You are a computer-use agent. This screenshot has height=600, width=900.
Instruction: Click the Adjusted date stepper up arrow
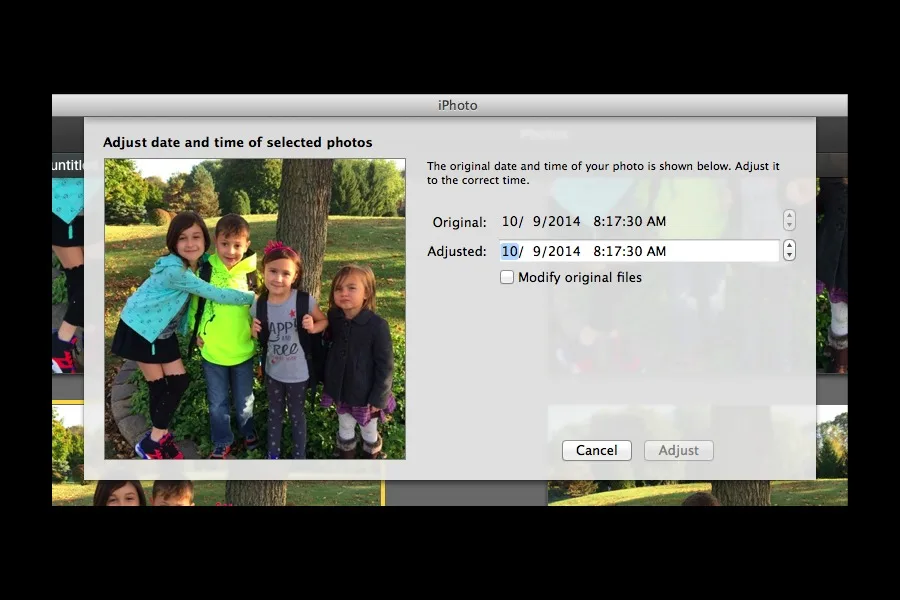coord(789,246)
